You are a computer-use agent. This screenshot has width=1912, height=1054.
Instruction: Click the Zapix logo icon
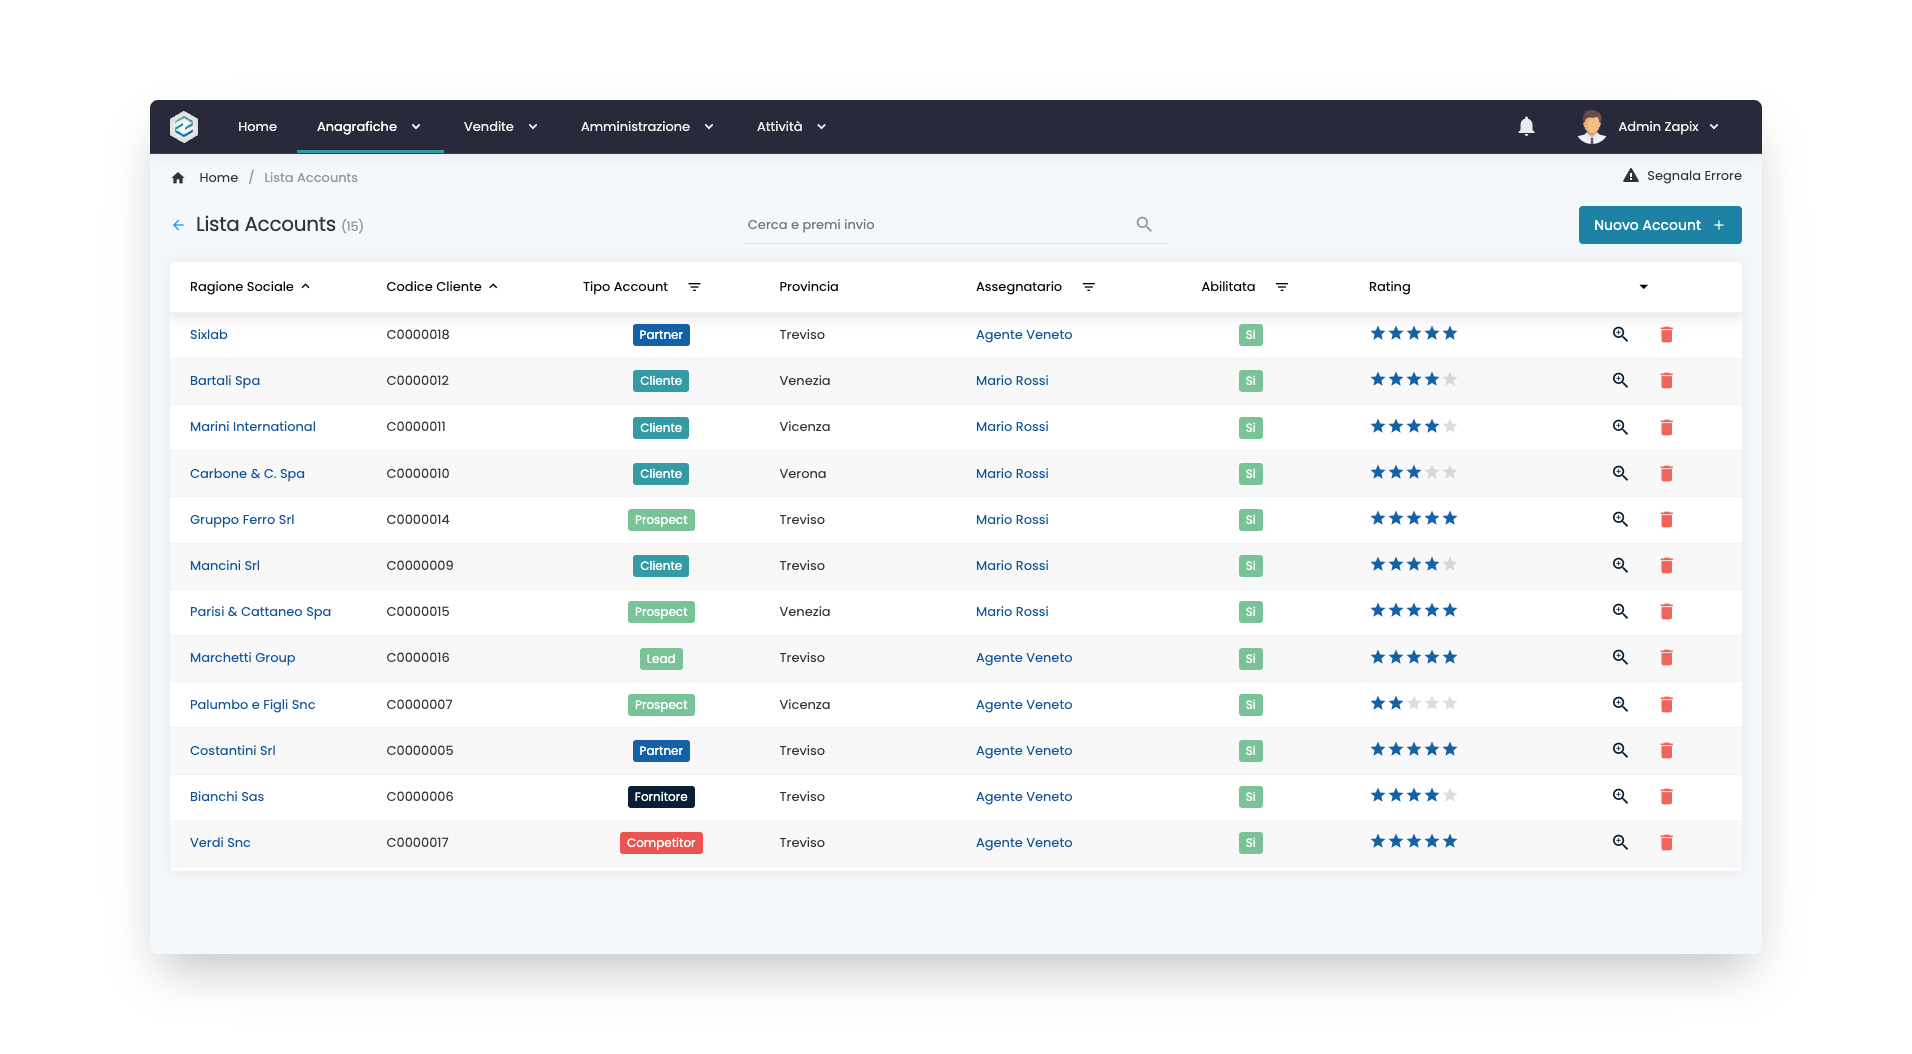point(184,127)
